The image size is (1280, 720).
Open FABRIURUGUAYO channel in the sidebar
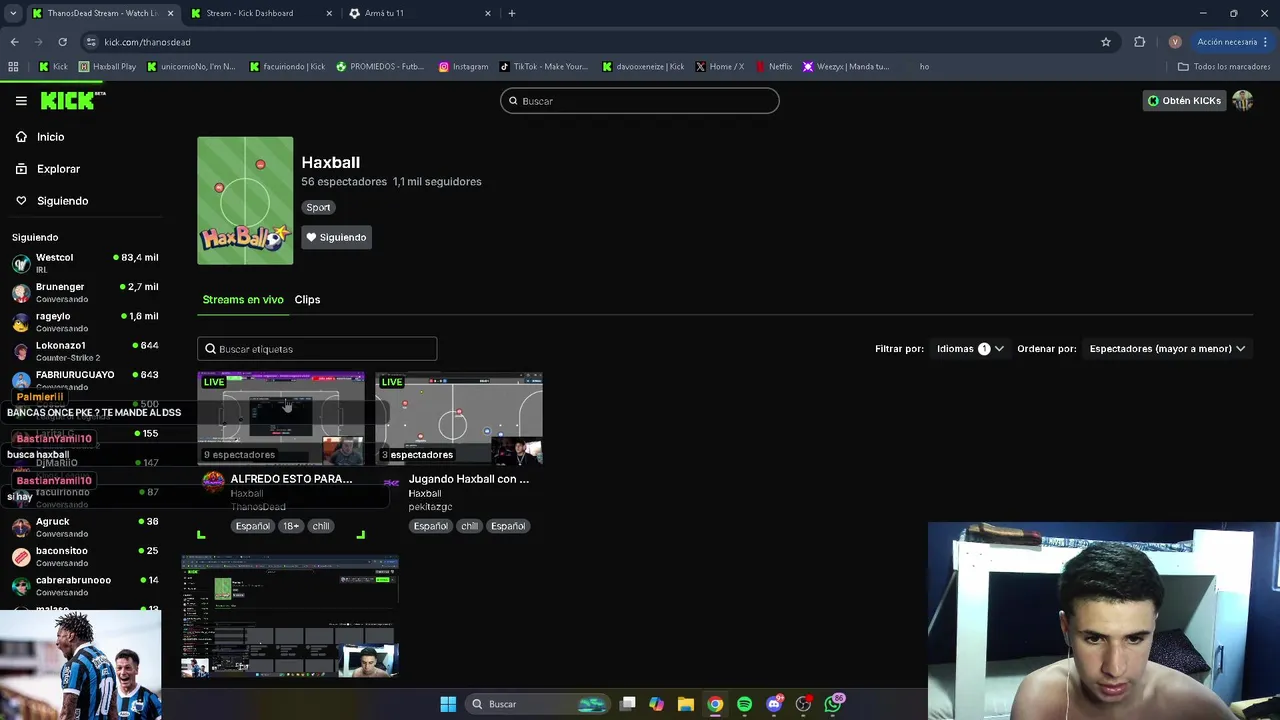pyautogui.click(x=85, y=379)
